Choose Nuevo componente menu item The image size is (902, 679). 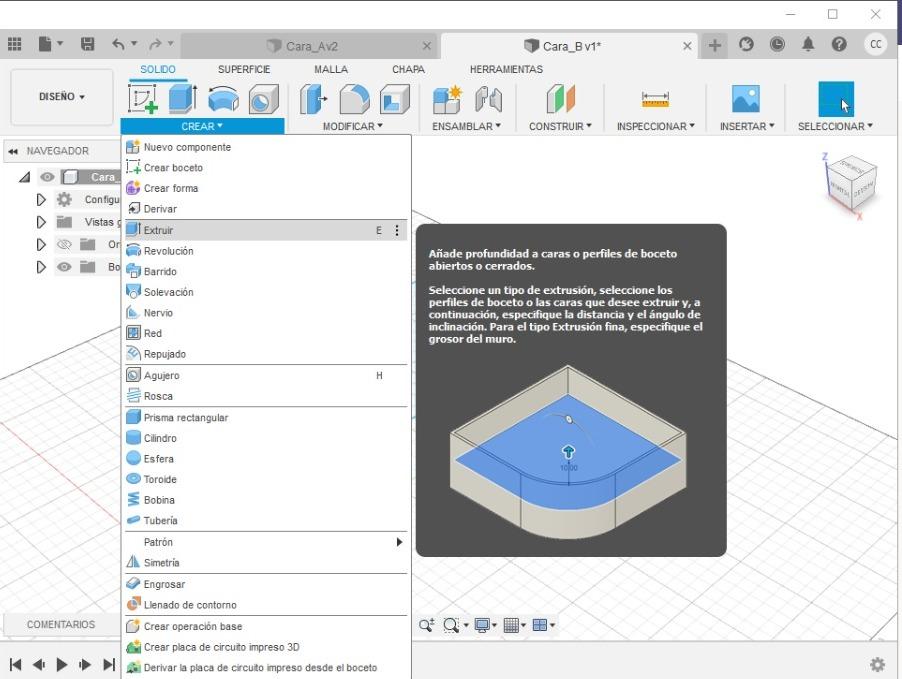click(266, 147)
